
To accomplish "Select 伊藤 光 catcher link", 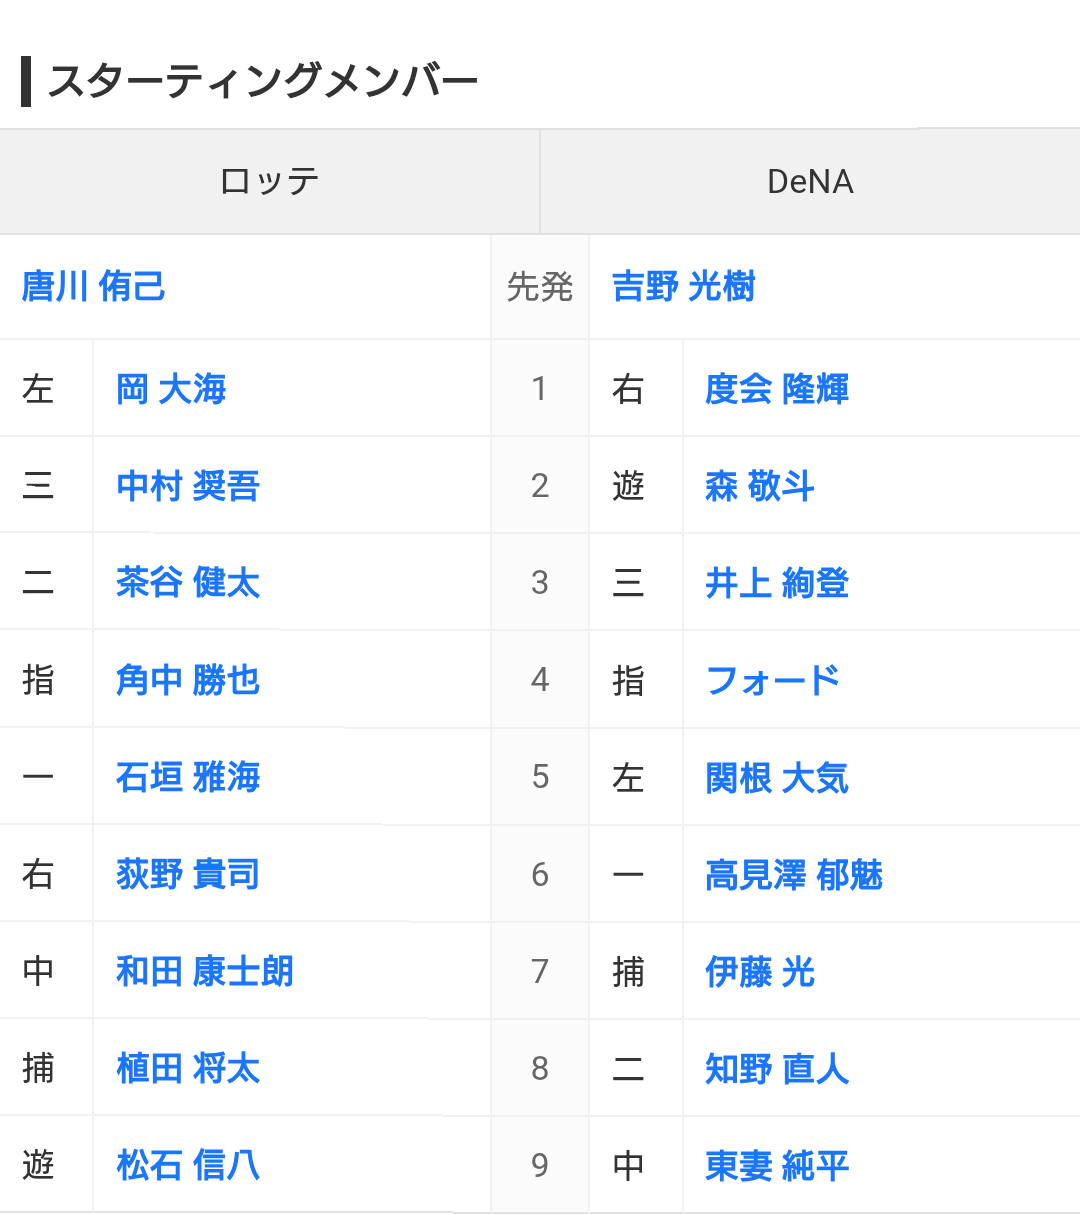I will (x=760, y=971).
